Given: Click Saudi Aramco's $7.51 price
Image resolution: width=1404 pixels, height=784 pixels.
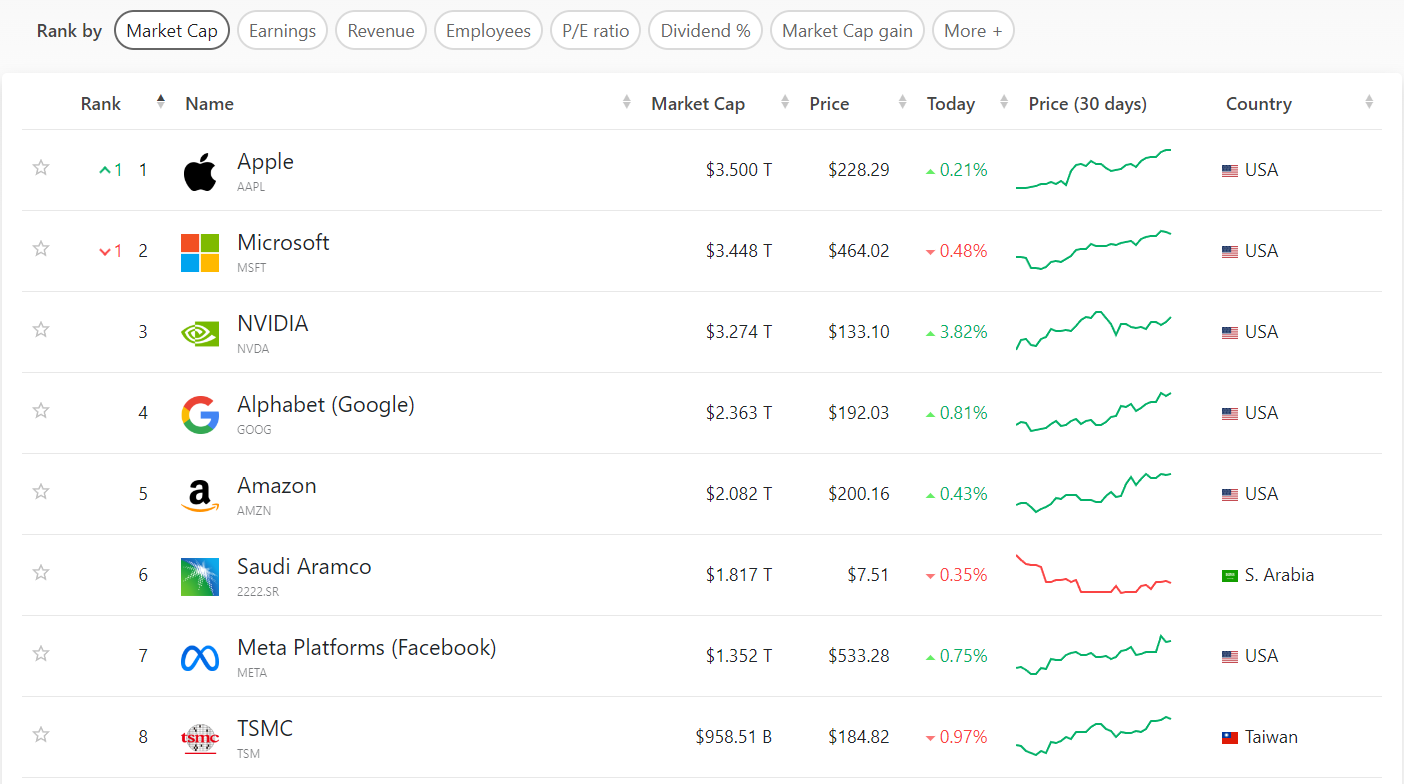Looking at the screenshot, I should [869, 576].
